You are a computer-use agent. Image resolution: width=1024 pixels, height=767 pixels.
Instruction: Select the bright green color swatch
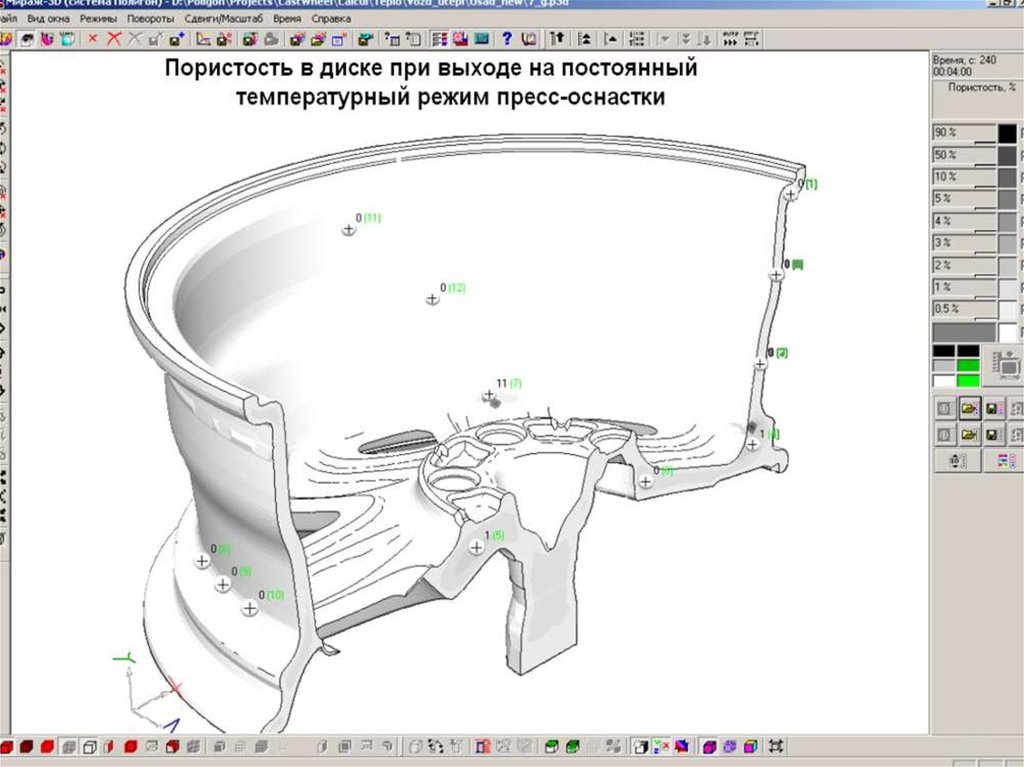968,381
